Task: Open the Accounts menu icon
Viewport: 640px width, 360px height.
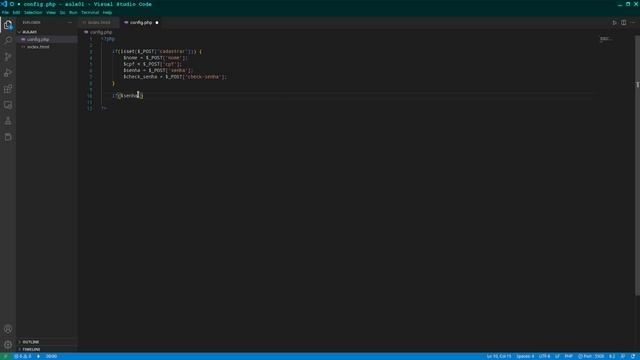Action: click(8, 329)
